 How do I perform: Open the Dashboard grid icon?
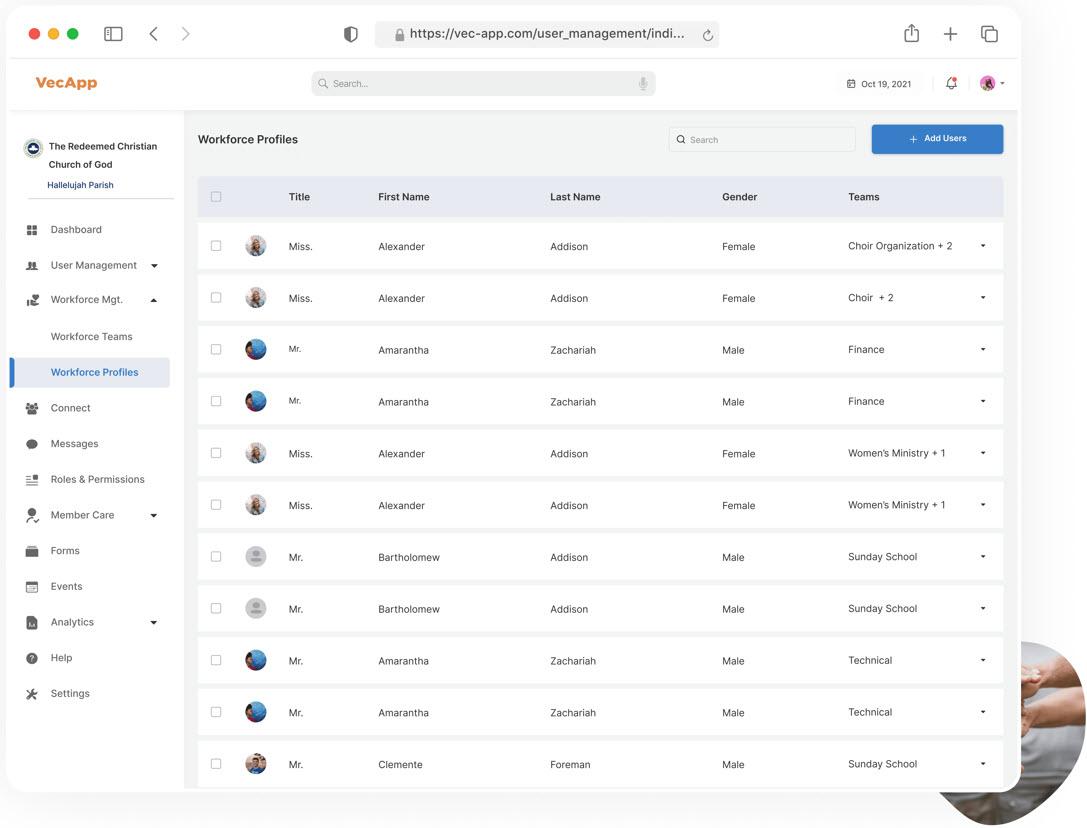[x=32, y=230]
